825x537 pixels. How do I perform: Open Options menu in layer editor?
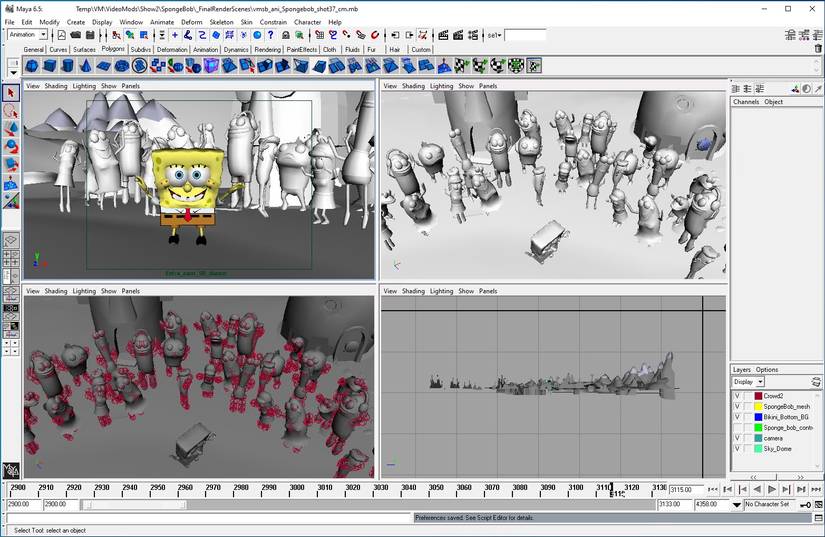pyautogui.click(x=767, y=370)
